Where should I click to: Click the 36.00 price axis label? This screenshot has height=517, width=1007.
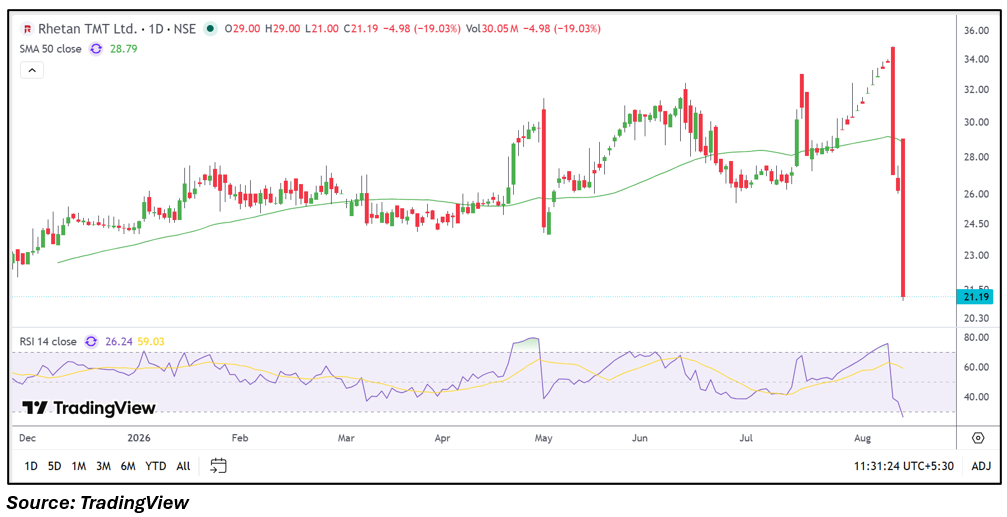(x=978, y=30)
